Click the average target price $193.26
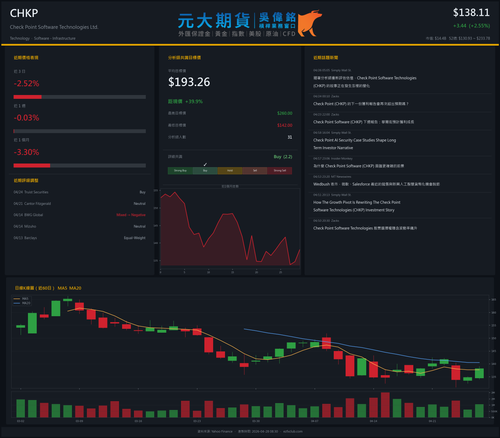This screenshot has height=438, width=500. click(189, 82)
